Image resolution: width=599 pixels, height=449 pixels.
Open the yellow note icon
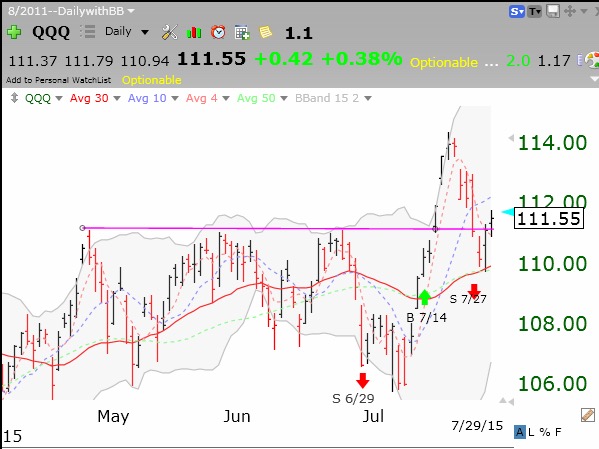pyautogui.click(x=266, y=32)
